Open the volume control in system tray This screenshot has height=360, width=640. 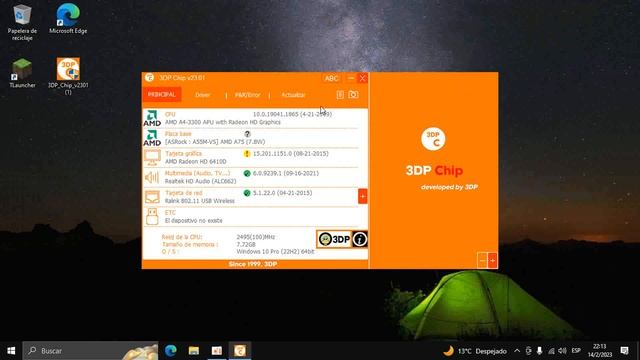(x=562, y=351)
